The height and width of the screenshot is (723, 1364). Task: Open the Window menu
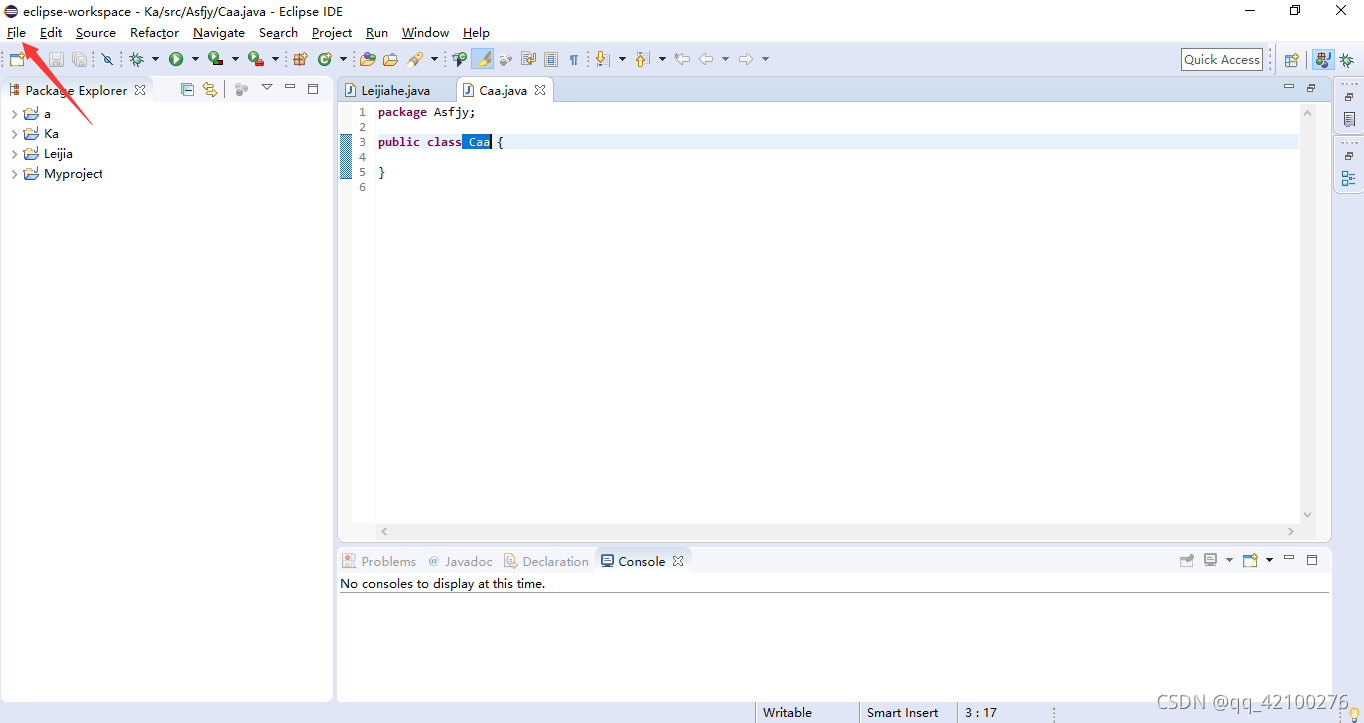[425, 32]
